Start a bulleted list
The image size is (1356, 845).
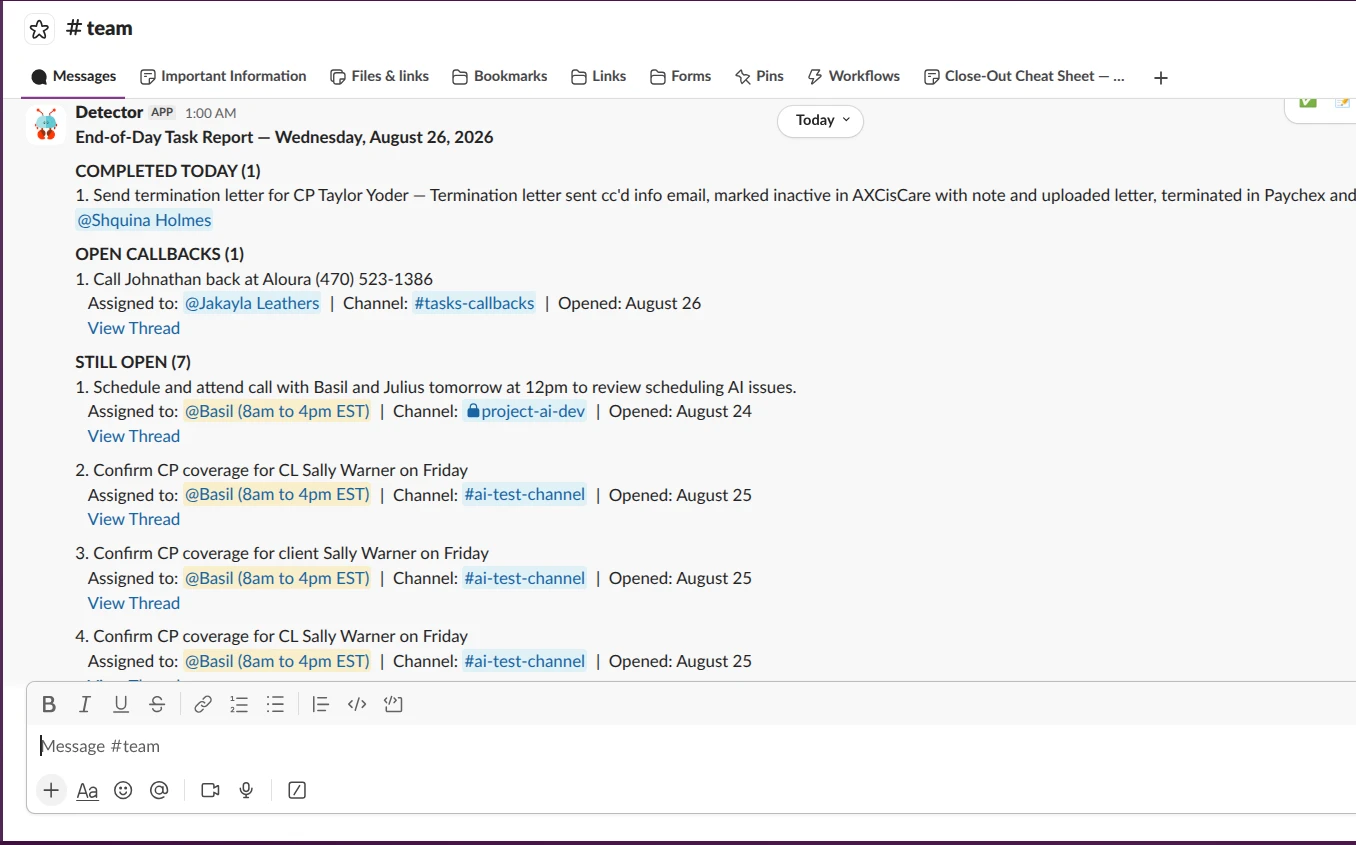[275, 705]
